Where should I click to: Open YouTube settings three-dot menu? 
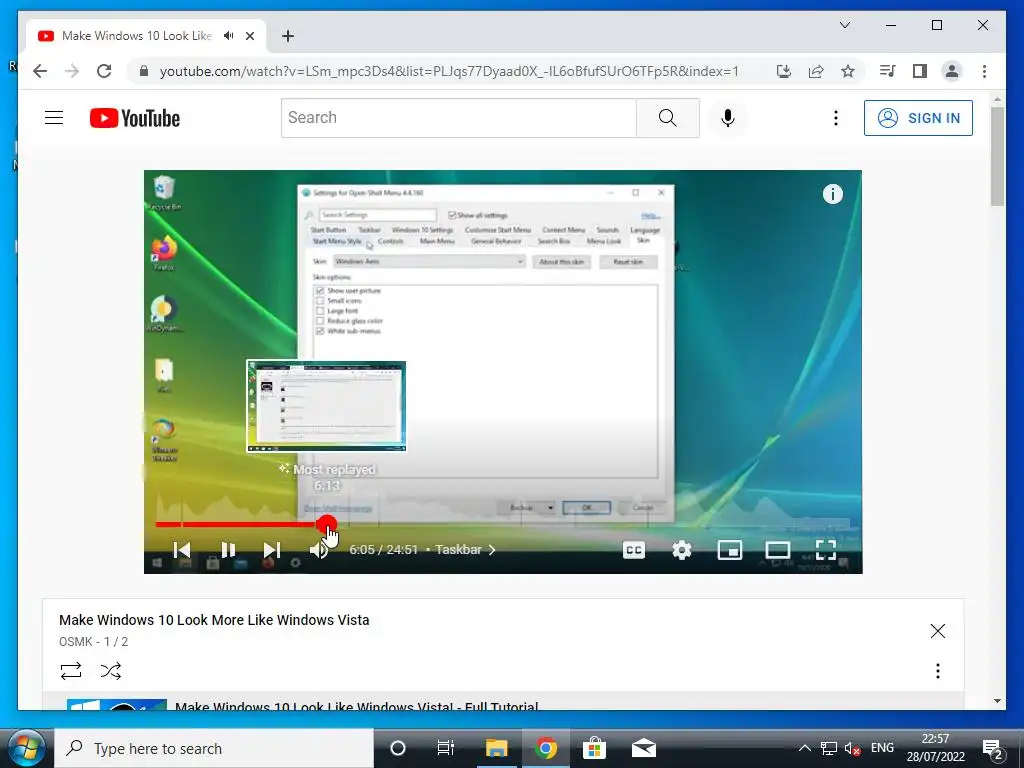point(835,118)
